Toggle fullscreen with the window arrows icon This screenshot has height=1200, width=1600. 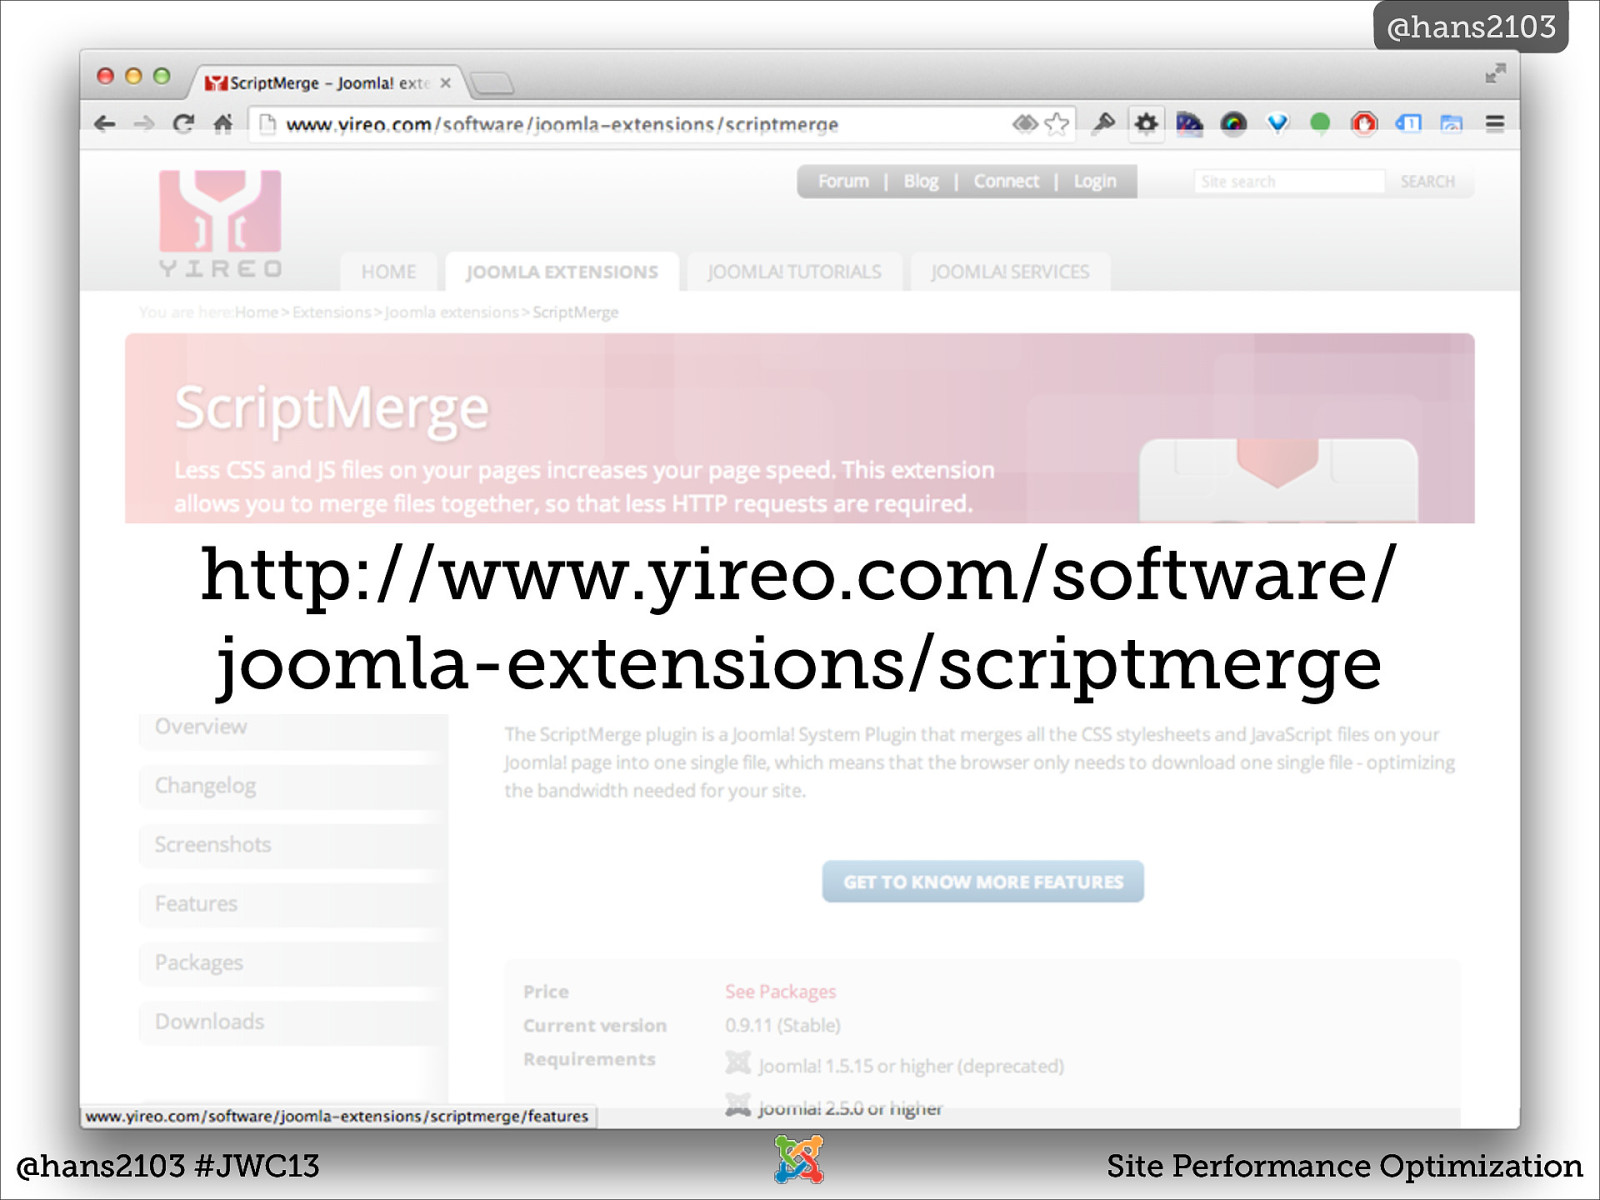(x=1495, y=73)
